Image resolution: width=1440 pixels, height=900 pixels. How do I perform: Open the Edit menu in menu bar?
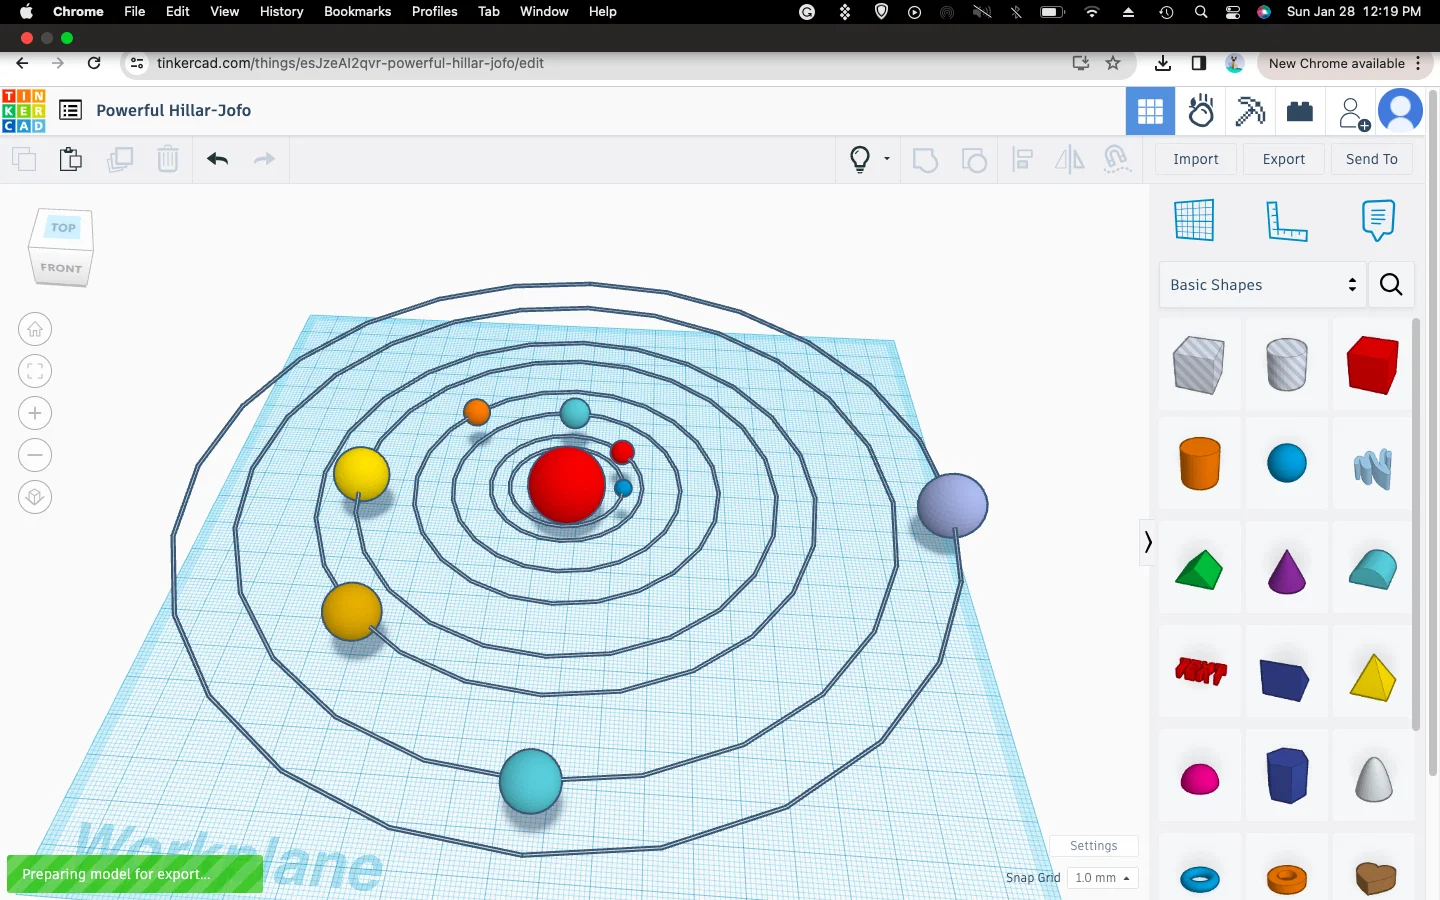click(178, 11)
